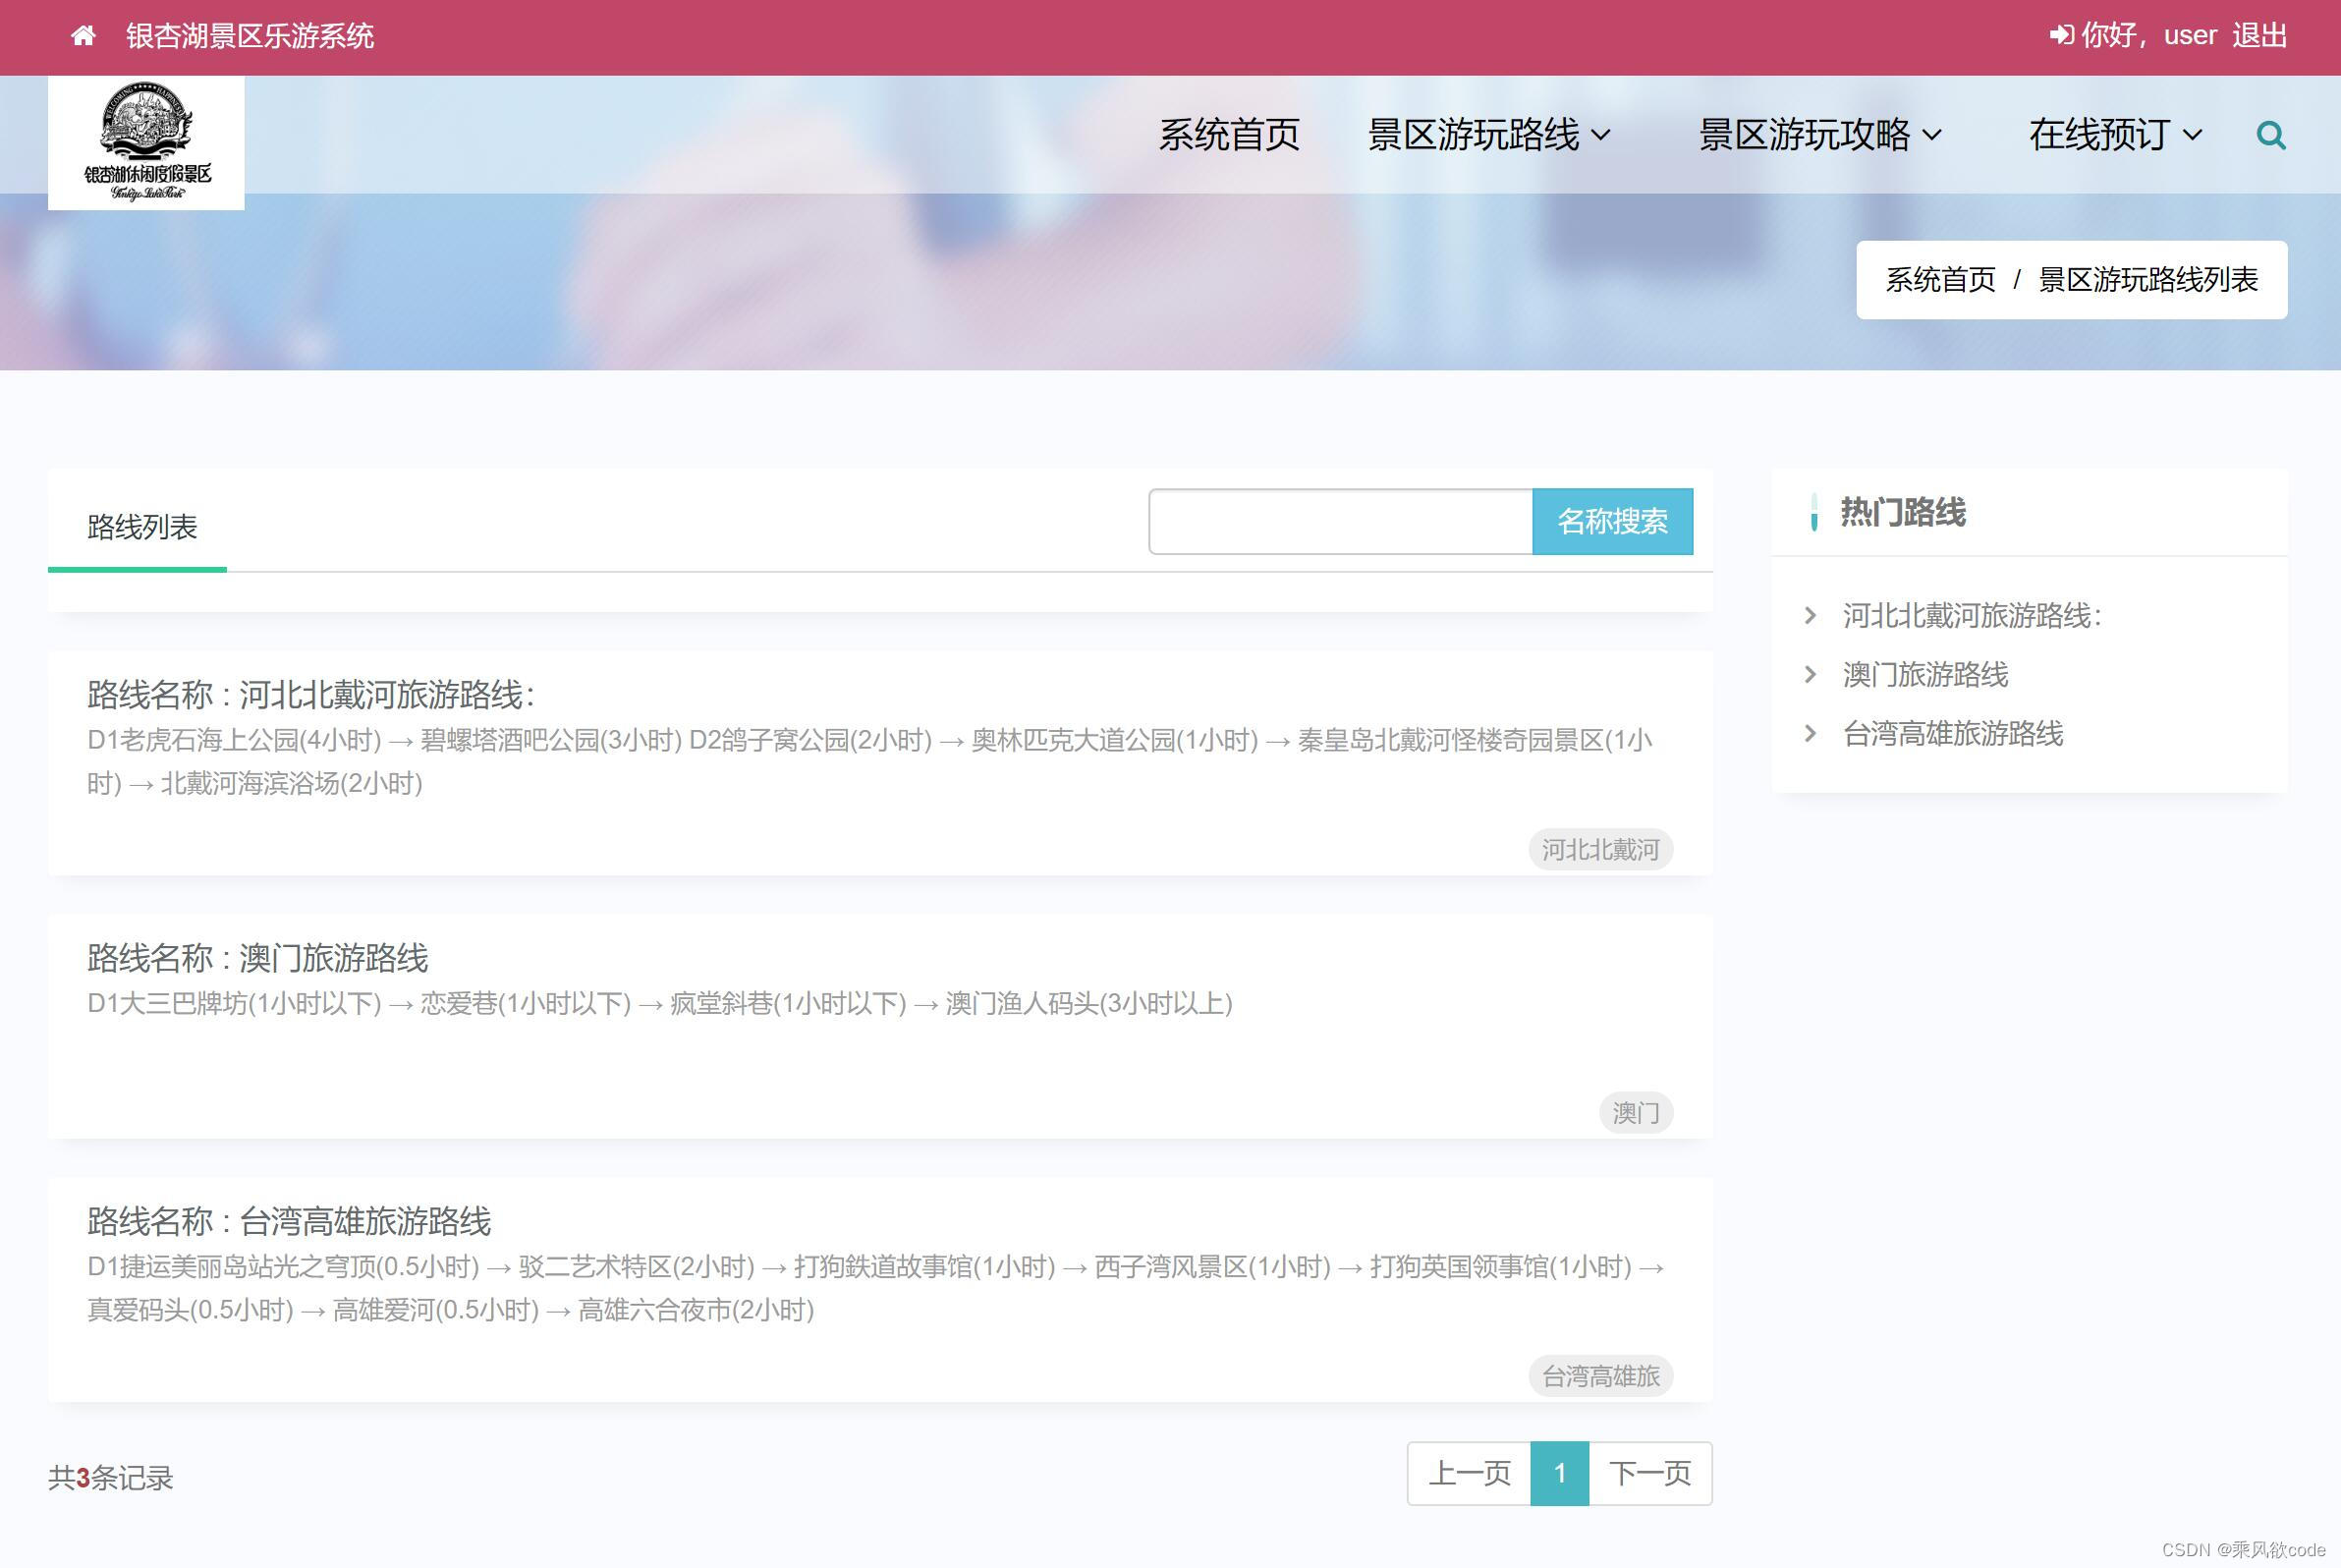
Task: Expand the 景区游玩路线 dropdown menu
Action: [x=1488, y=135]
